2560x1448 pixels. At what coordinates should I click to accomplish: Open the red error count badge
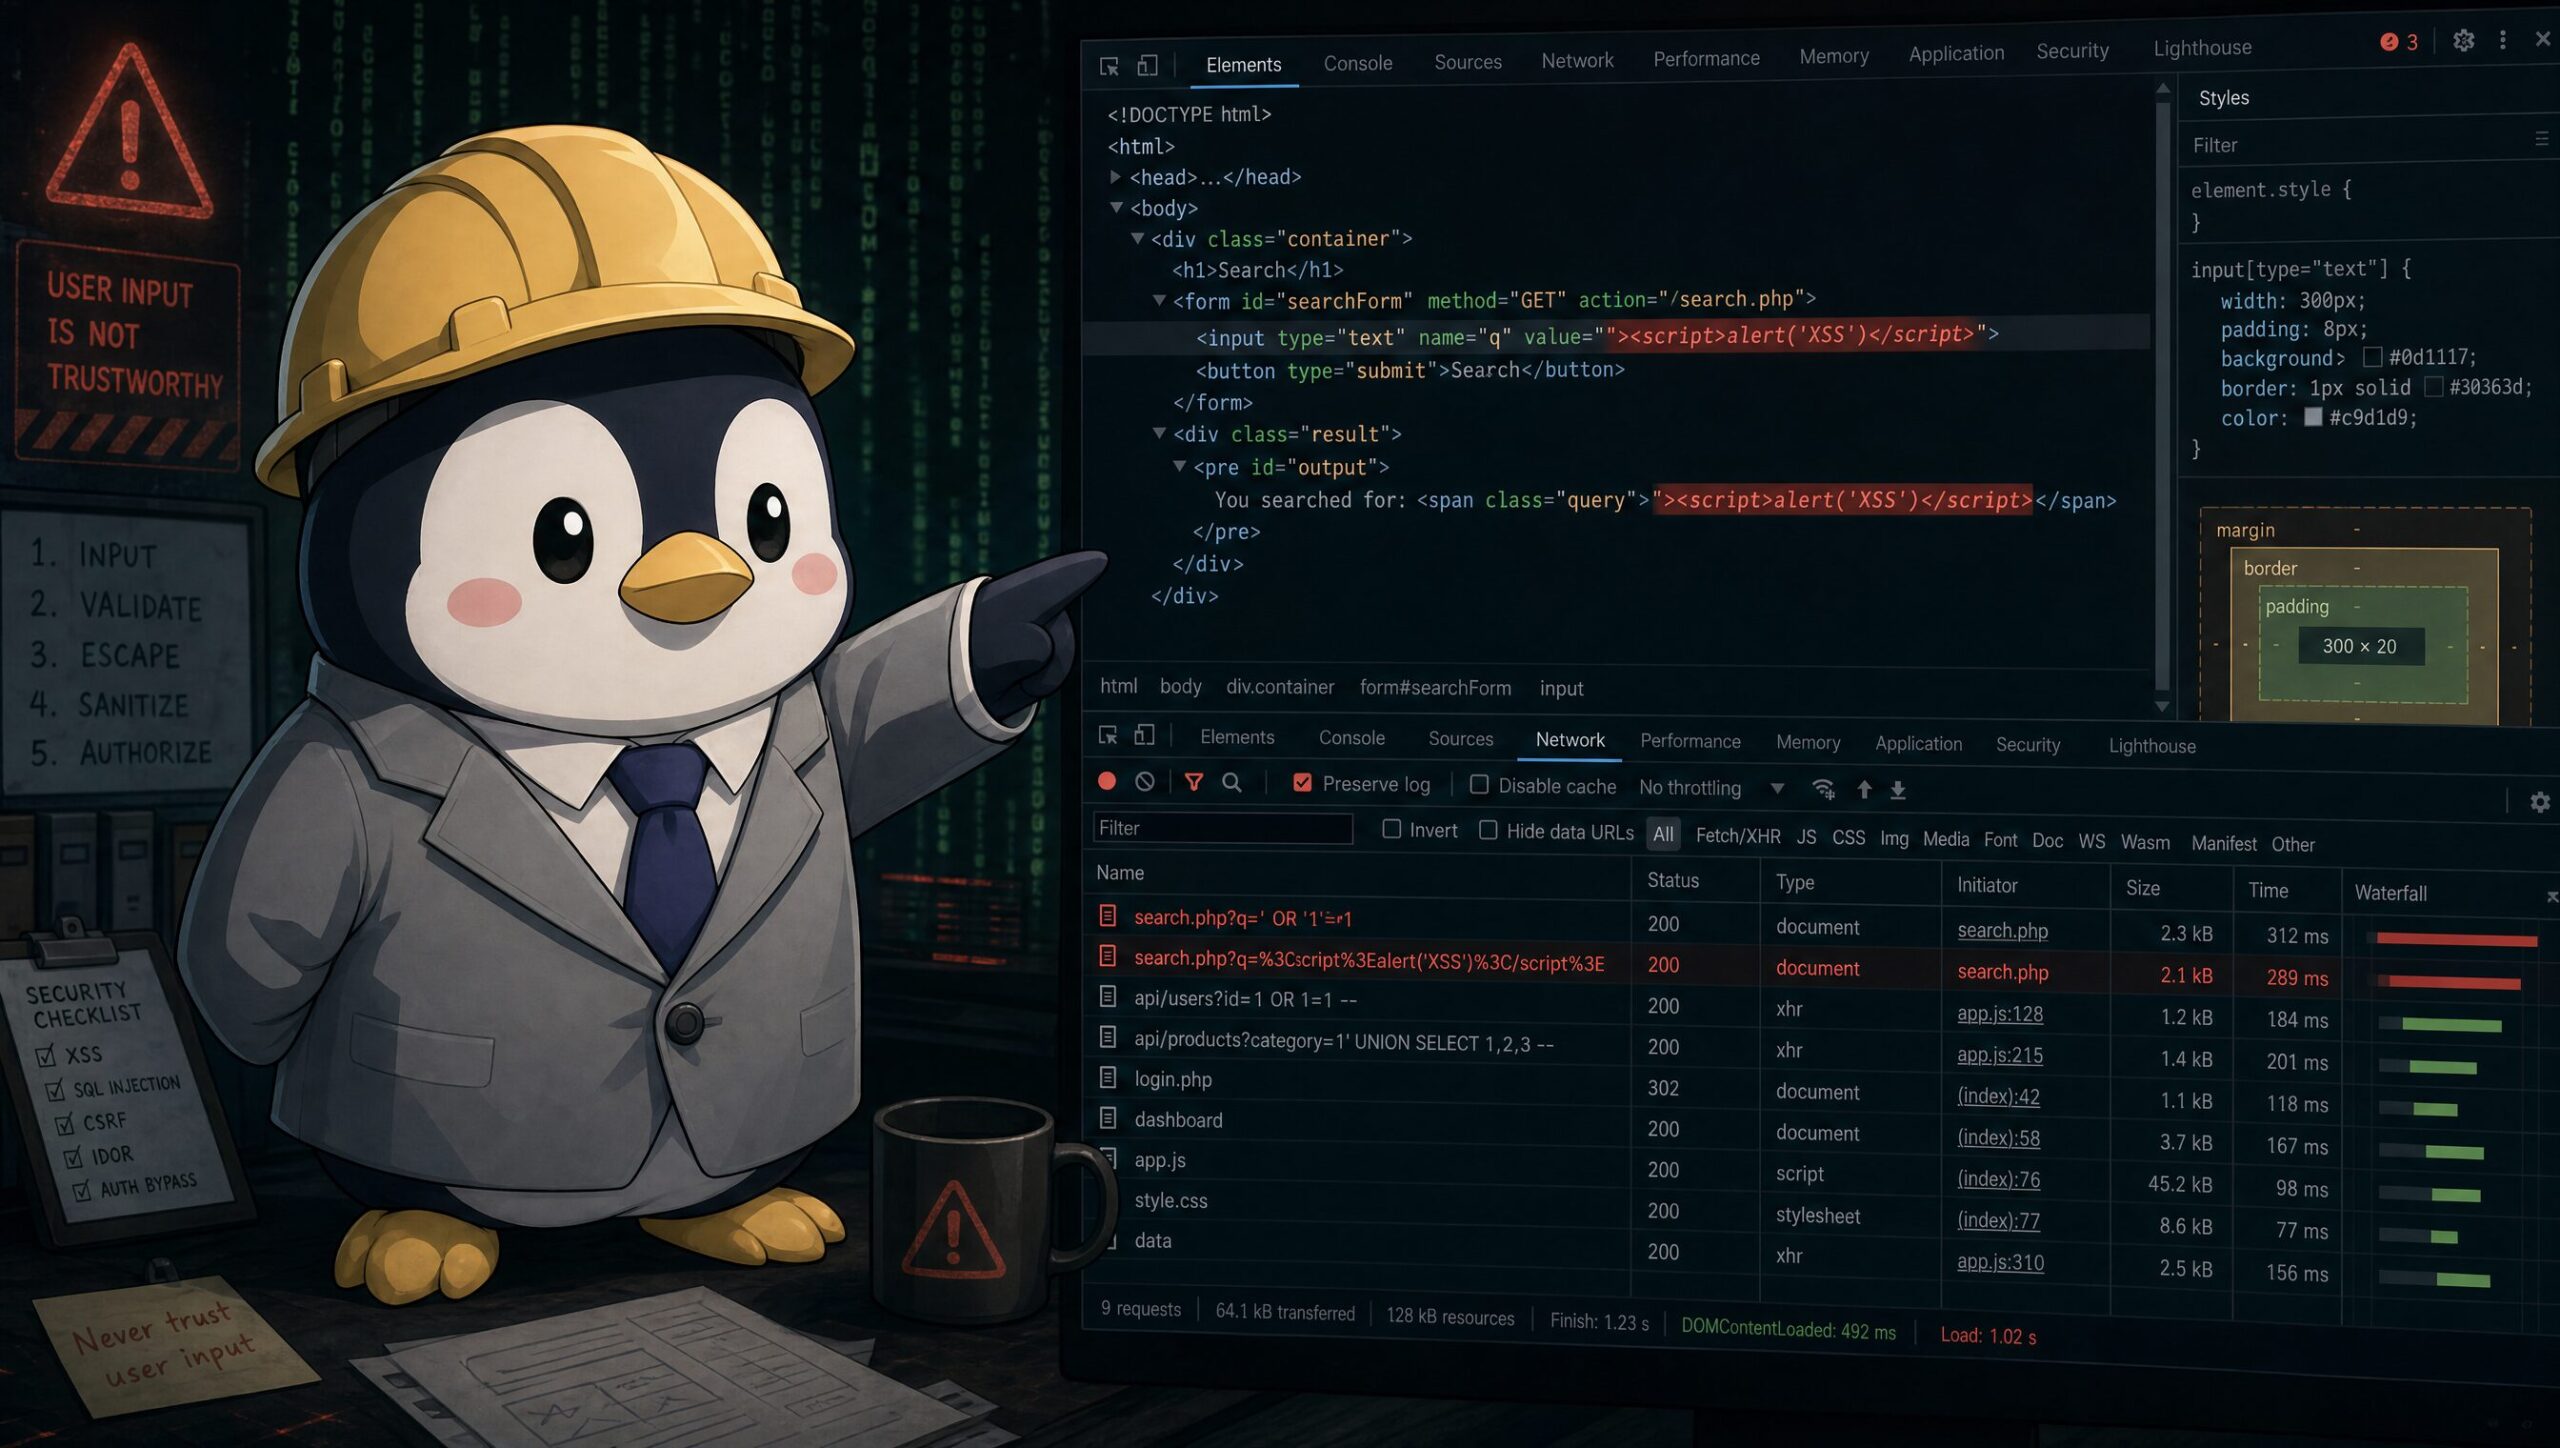(2398, 42)
